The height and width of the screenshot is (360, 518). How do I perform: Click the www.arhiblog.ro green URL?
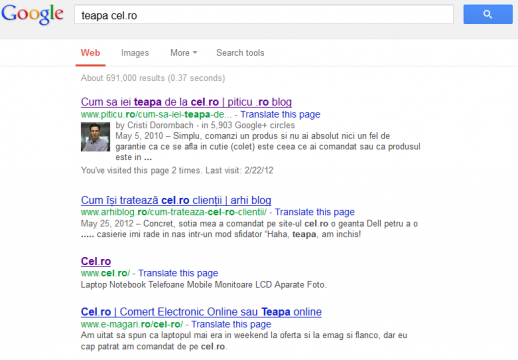point(174,212)
